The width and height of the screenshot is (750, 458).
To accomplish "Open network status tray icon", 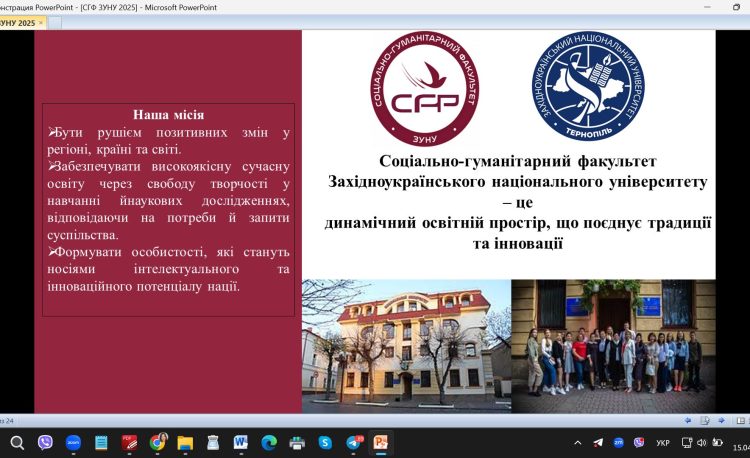I will pos(687,443).
